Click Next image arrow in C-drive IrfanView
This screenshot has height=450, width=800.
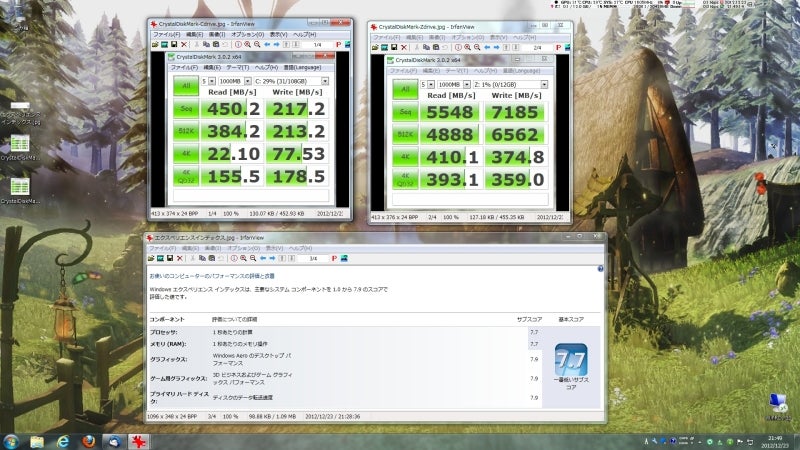point(276,45)
